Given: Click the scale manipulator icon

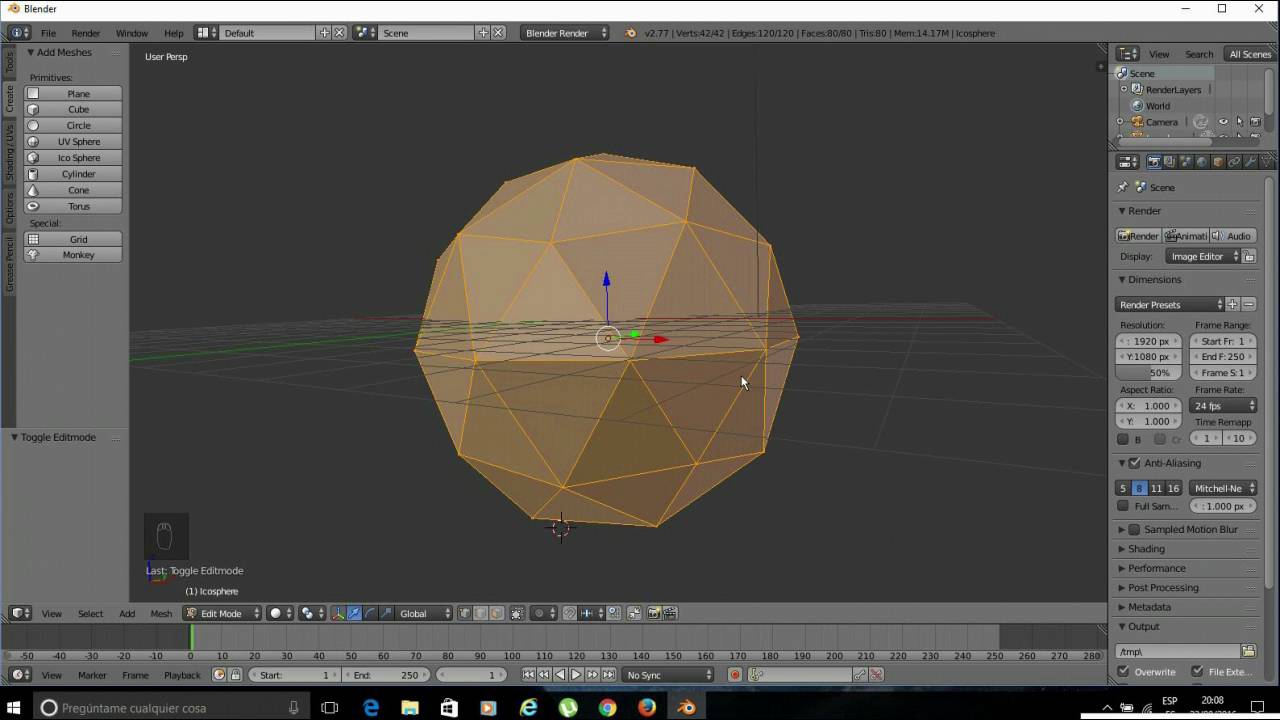Looking at the screenshot, I should (386, 613).
